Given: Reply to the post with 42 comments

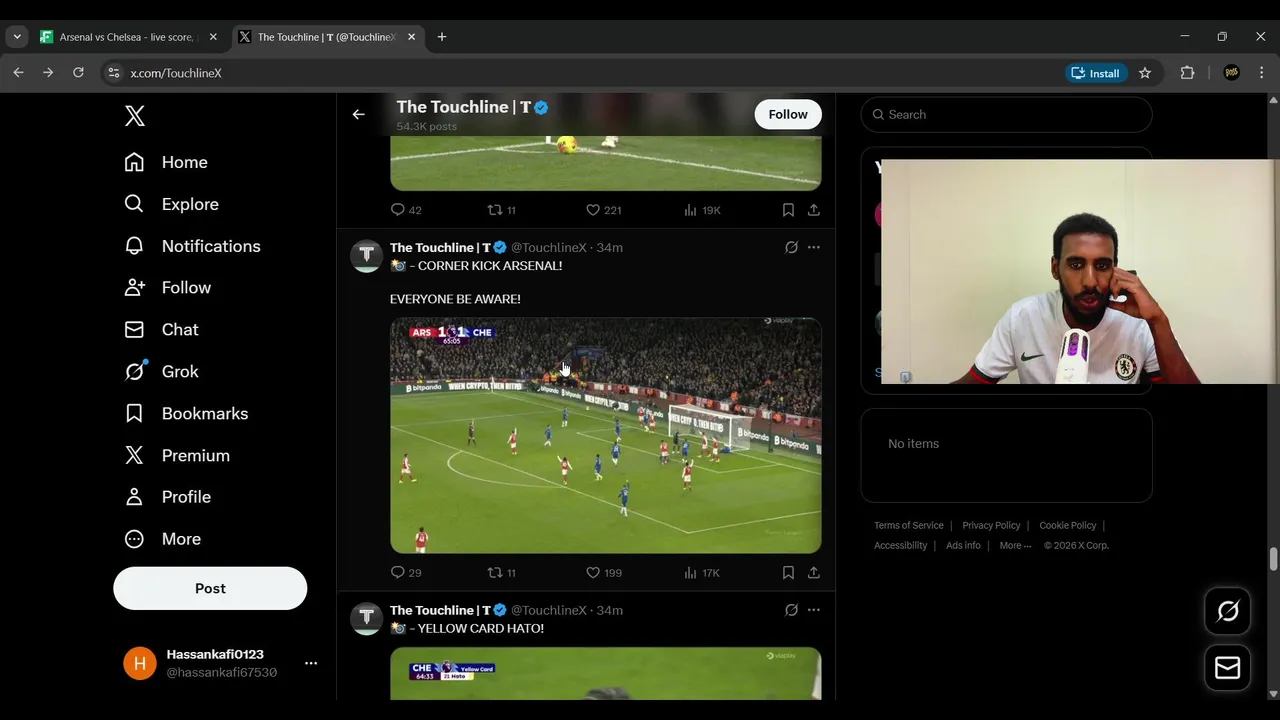Looking at the screenshot, I should tap(406, 210).
